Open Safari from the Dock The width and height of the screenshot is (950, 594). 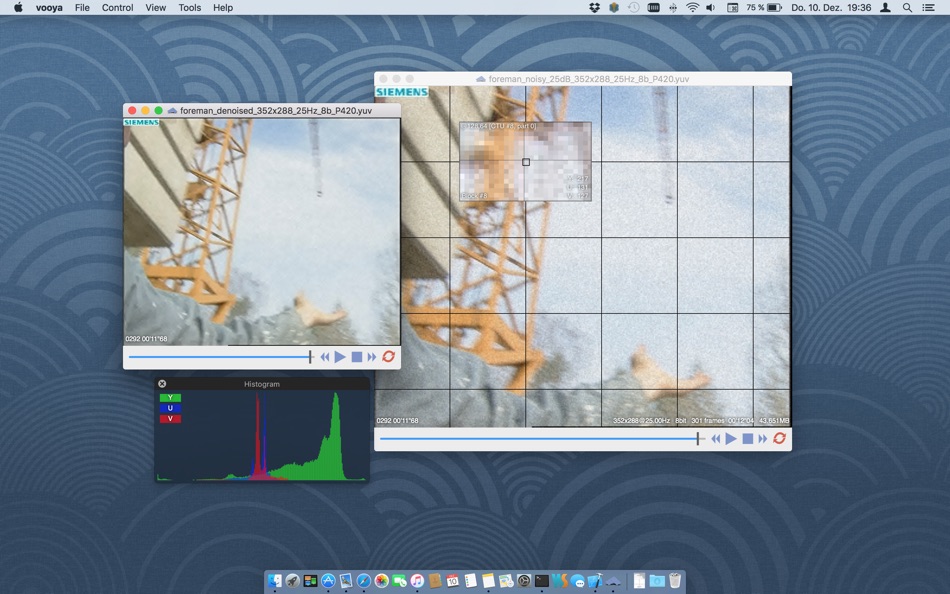[364, 581]
